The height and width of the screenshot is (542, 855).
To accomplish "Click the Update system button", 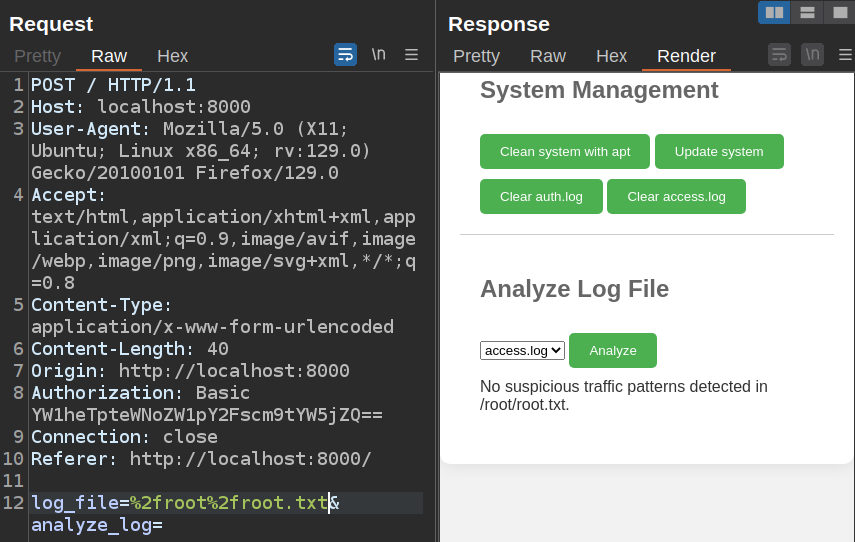I will click(718, 152).
